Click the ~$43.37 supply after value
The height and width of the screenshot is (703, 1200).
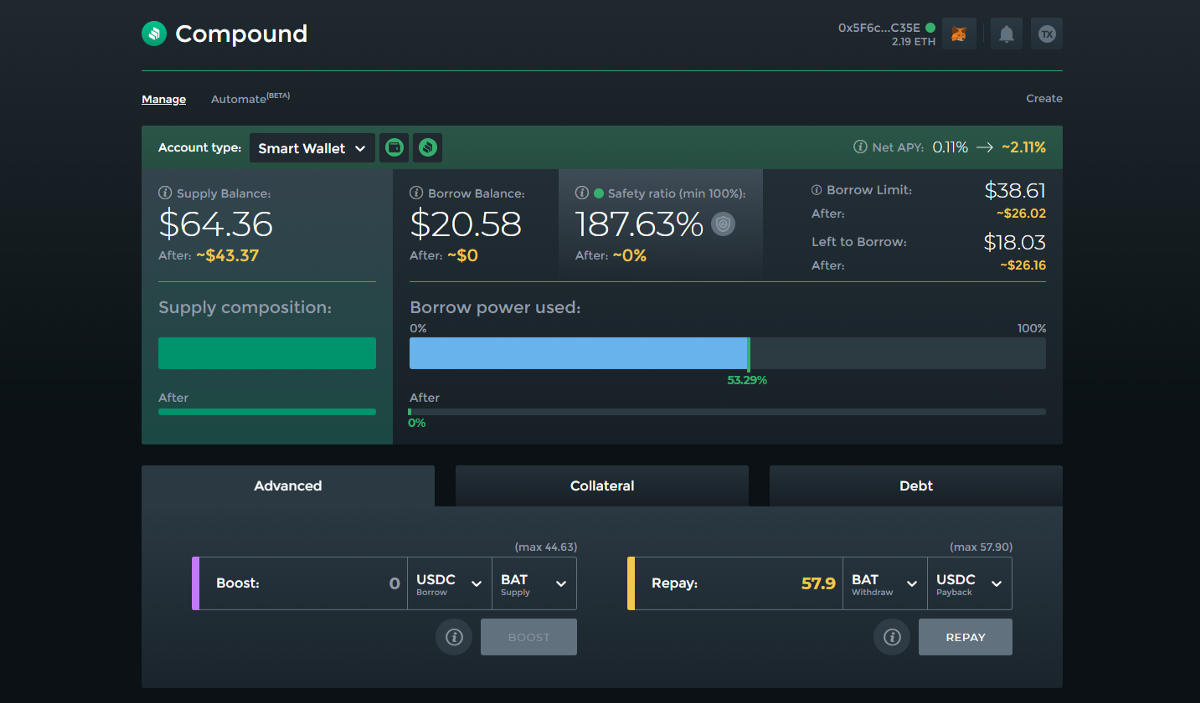coord(227,255)
